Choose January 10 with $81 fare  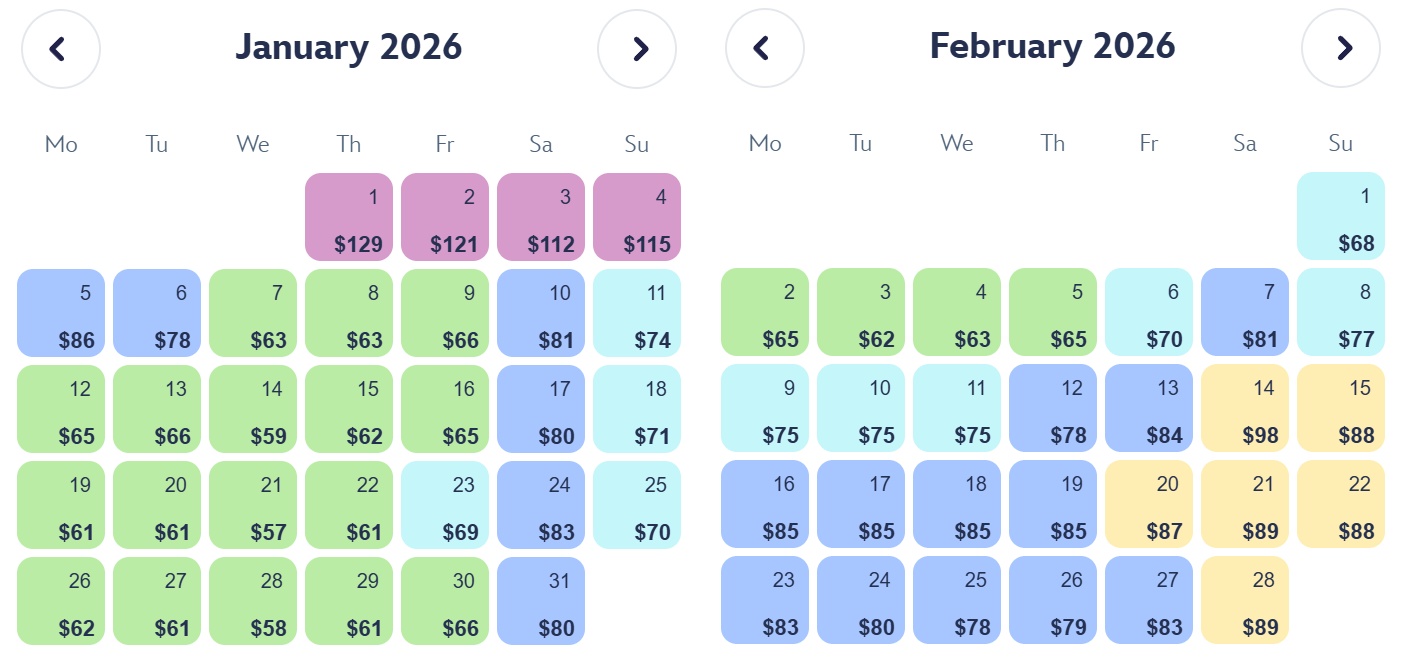point(541,313)
